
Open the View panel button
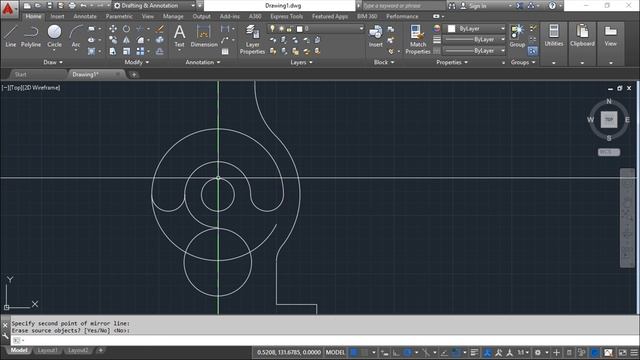coord(611,36)
